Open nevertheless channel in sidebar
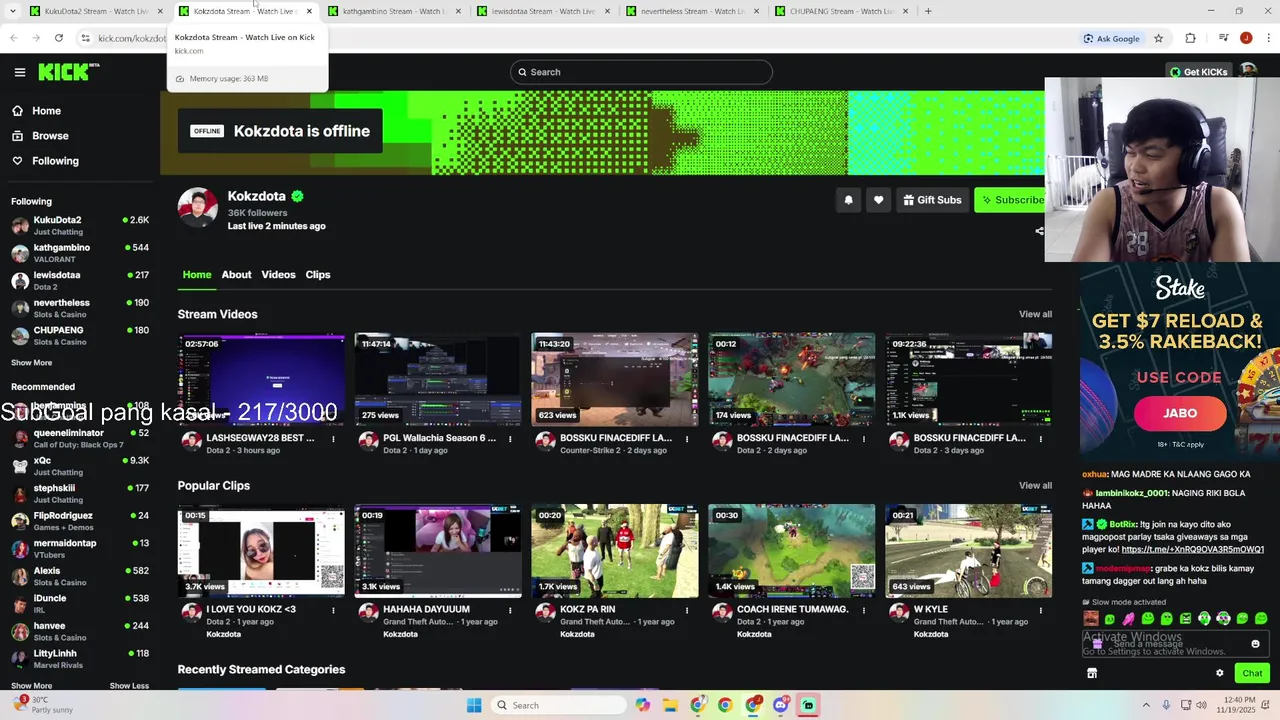 pos(80,308)
